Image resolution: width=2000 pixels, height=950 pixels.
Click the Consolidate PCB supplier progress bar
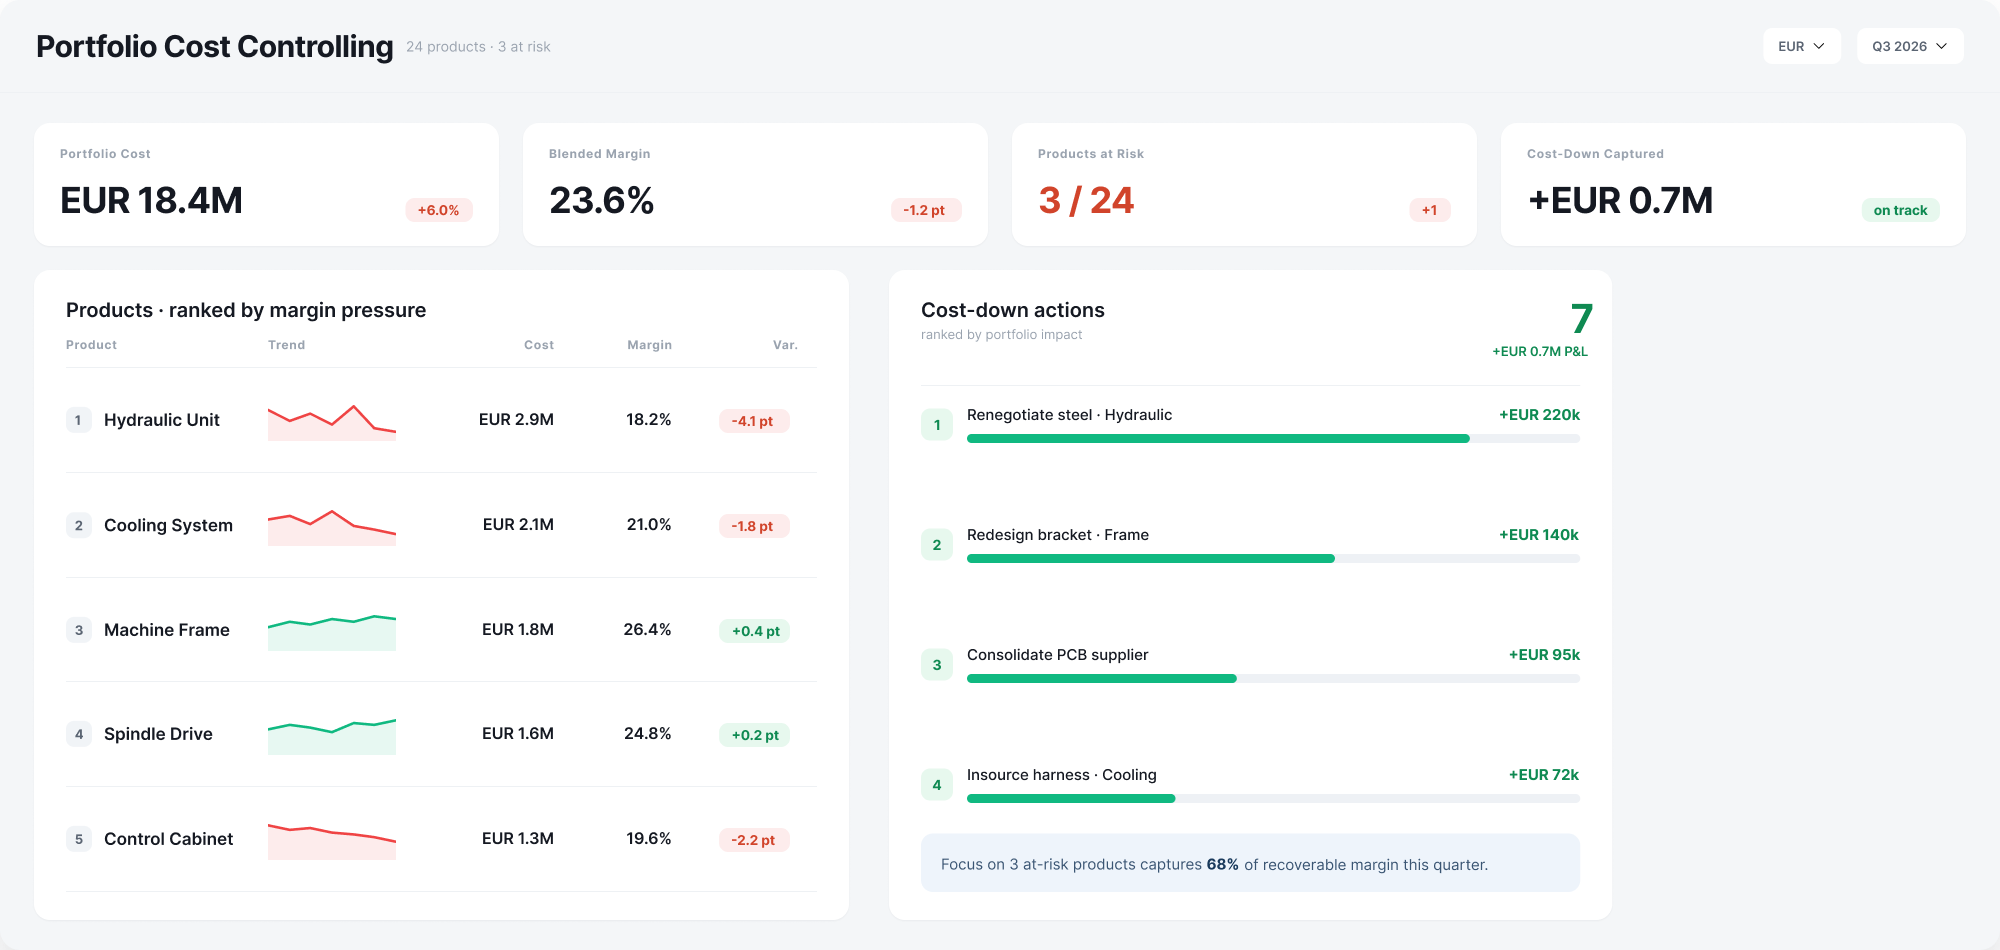1273,679
